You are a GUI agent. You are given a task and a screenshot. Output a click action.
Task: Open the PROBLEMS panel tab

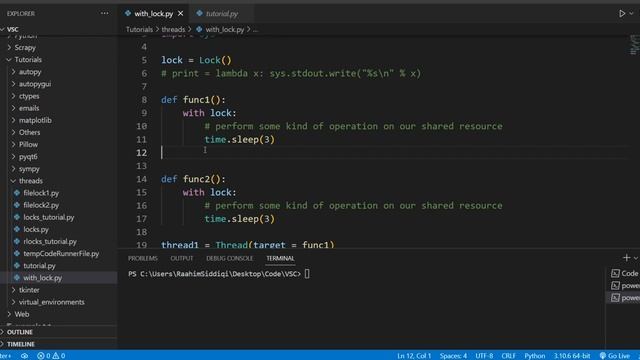(142, 258)
